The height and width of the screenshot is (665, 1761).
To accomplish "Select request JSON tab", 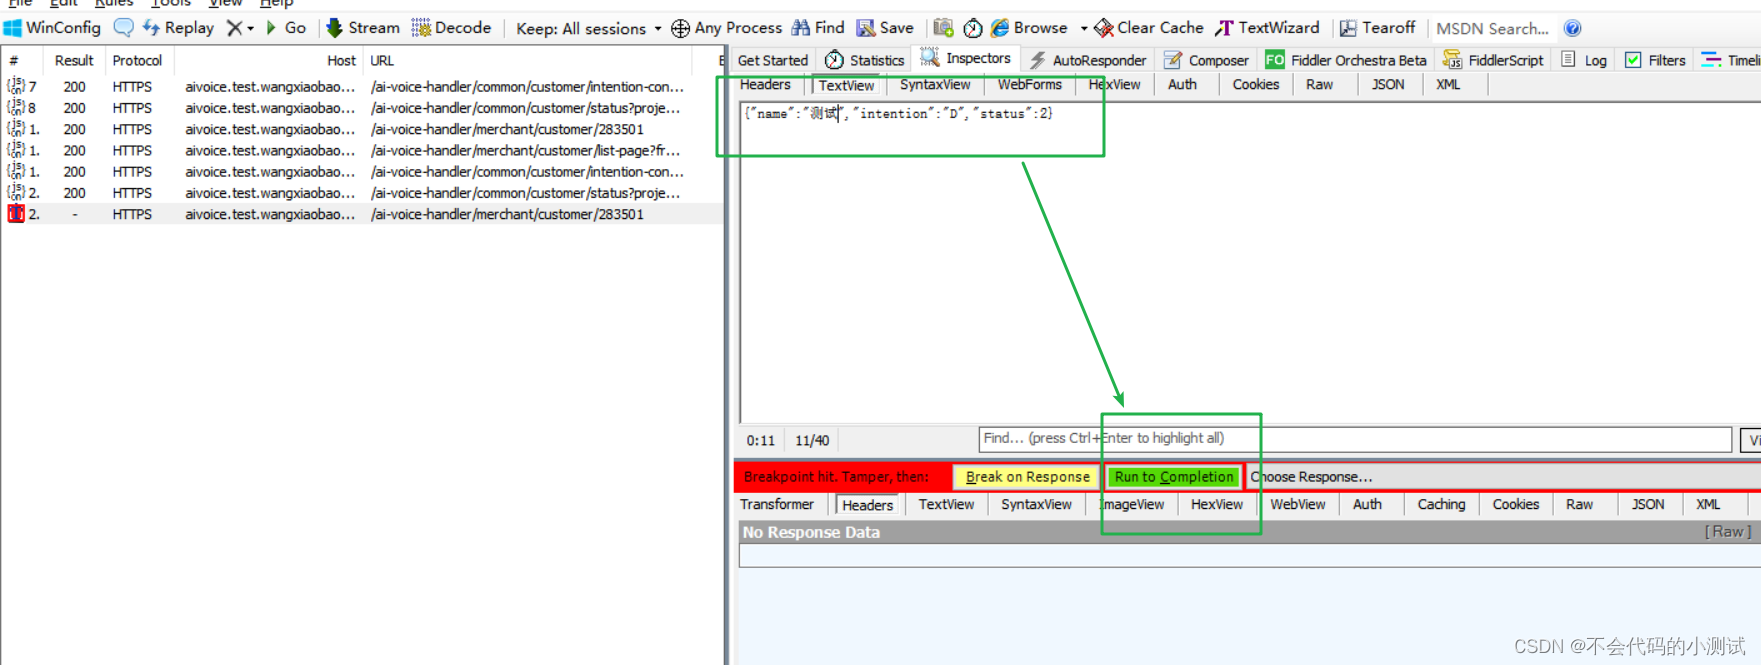I will 1387,84.
